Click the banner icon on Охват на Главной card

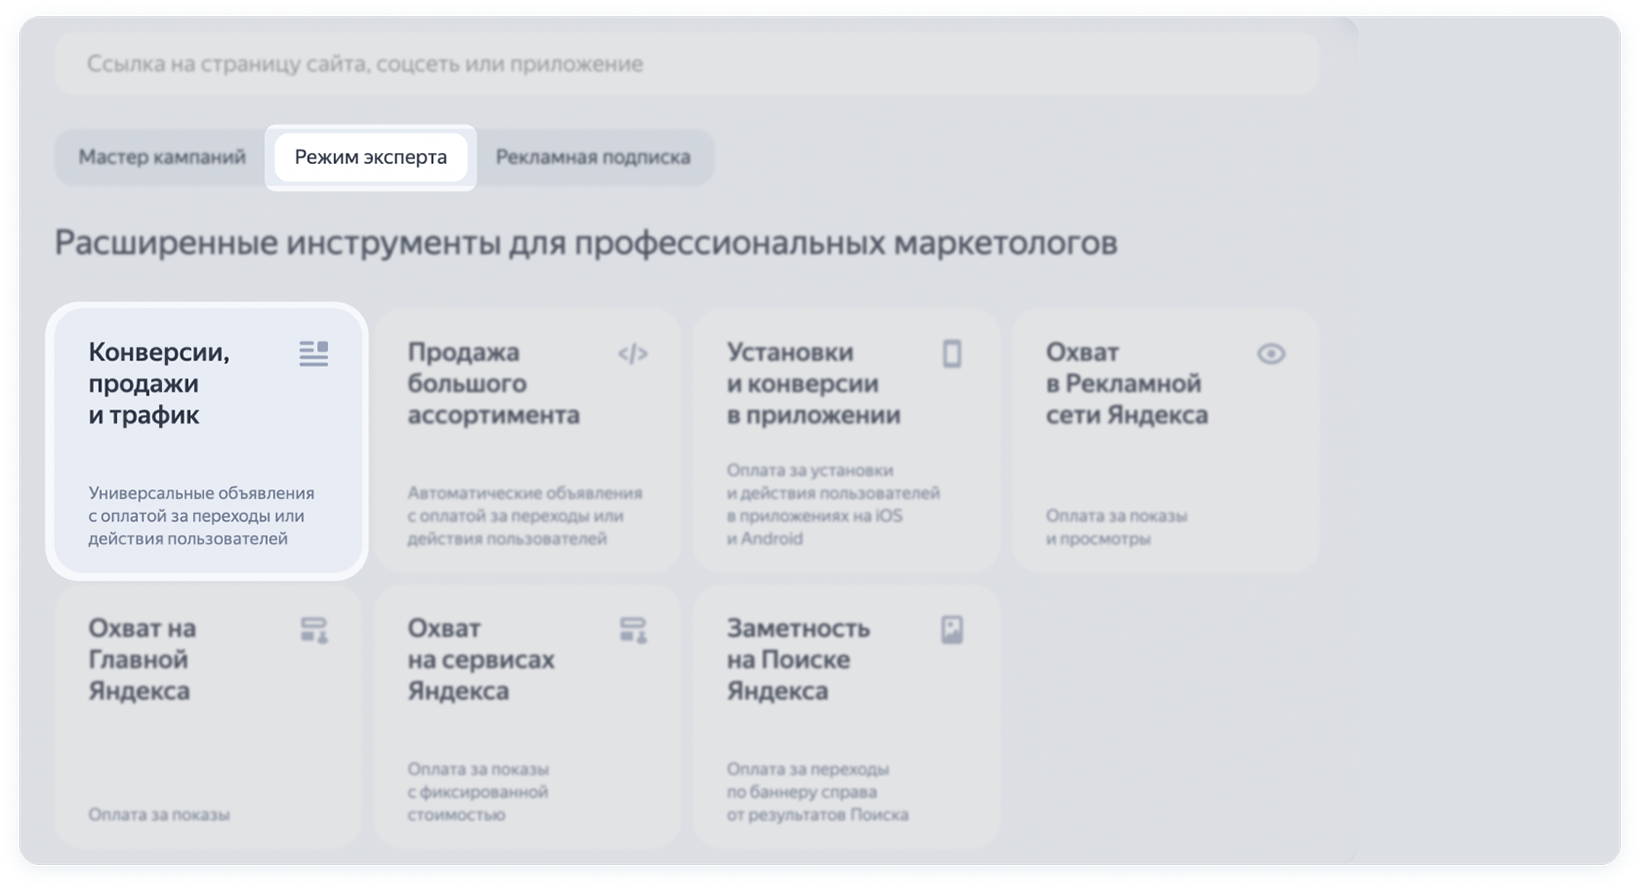(x=314, y=630)
